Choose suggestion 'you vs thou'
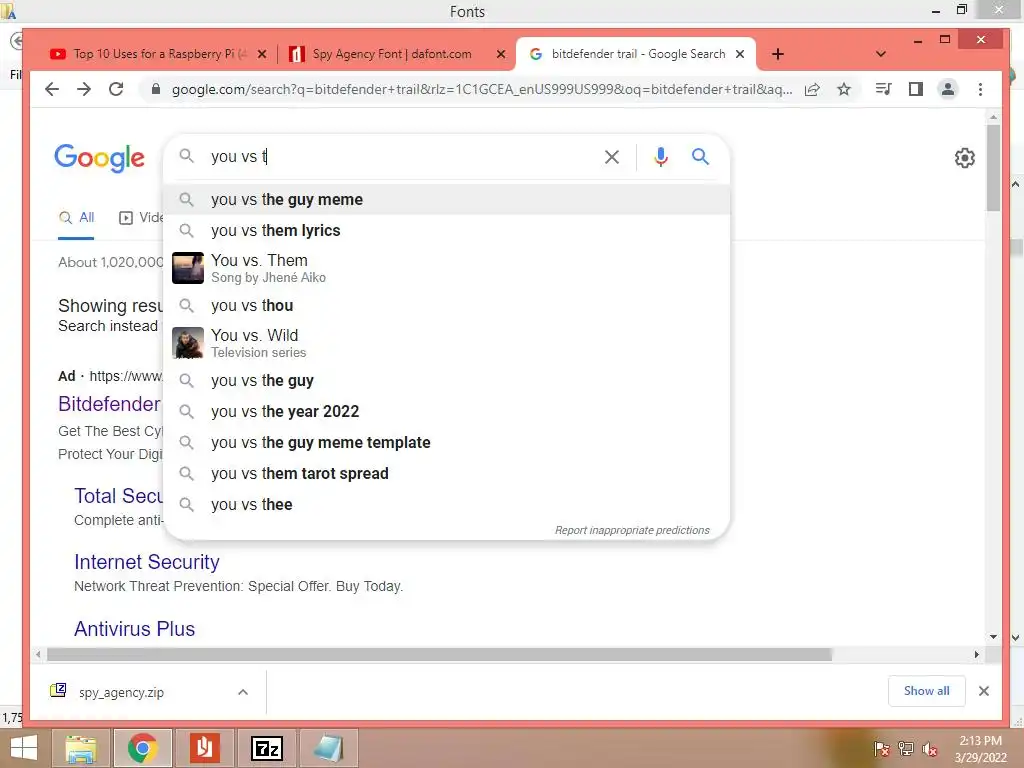The width and height of the screenshot is (1024, 768). tap(447, 306)
